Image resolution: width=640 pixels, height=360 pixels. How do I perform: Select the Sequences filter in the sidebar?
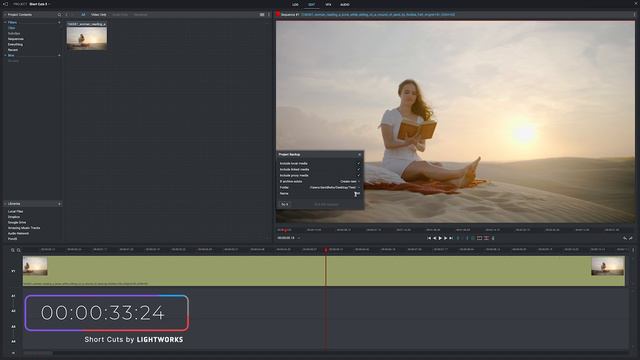(x=16, y=39)
